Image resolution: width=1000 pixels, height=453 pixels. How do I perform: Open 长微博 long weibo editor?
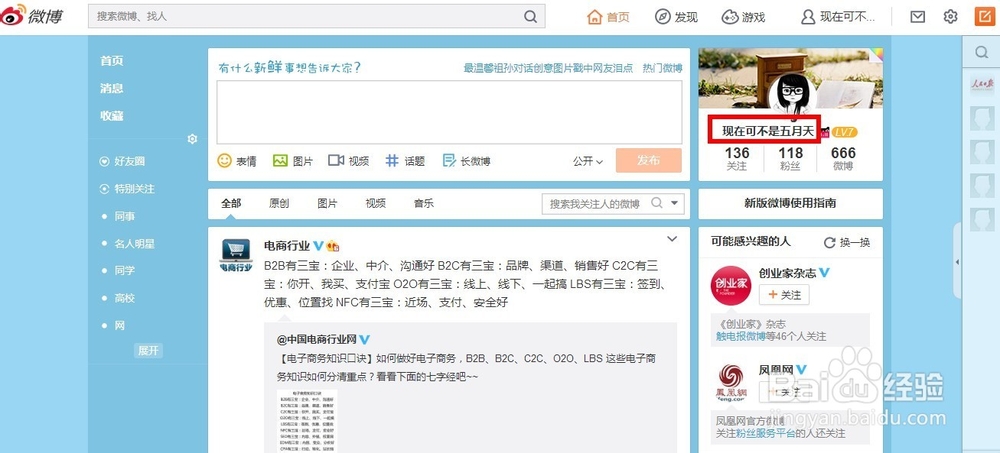point(466,161)
